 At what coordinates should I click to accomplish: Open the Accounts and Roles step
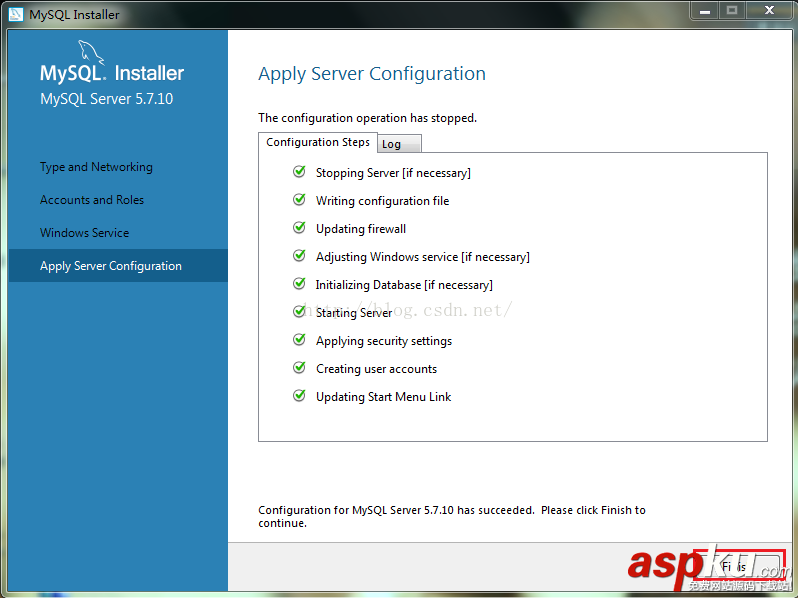point(92,200)
